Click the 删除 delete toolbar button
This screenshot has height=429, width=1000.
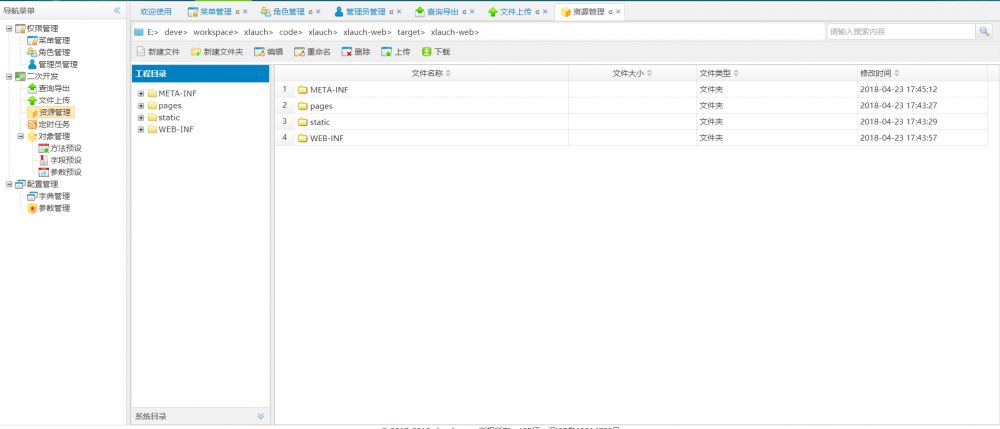click(356, 52)
